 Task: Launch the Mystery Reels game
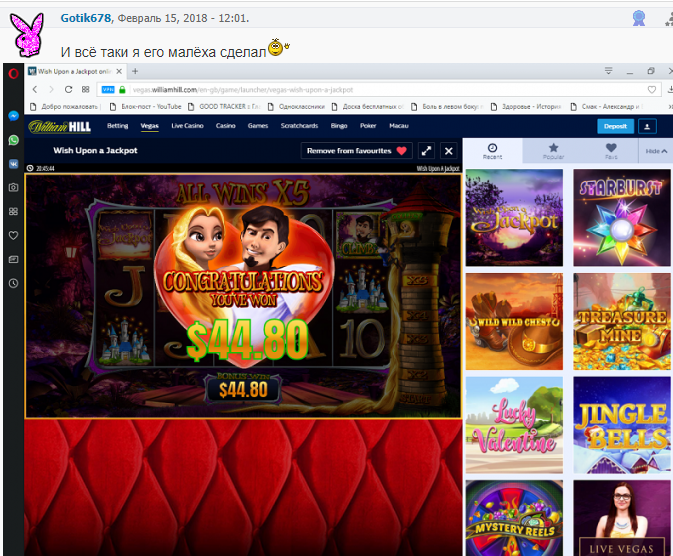pos(514,518)
